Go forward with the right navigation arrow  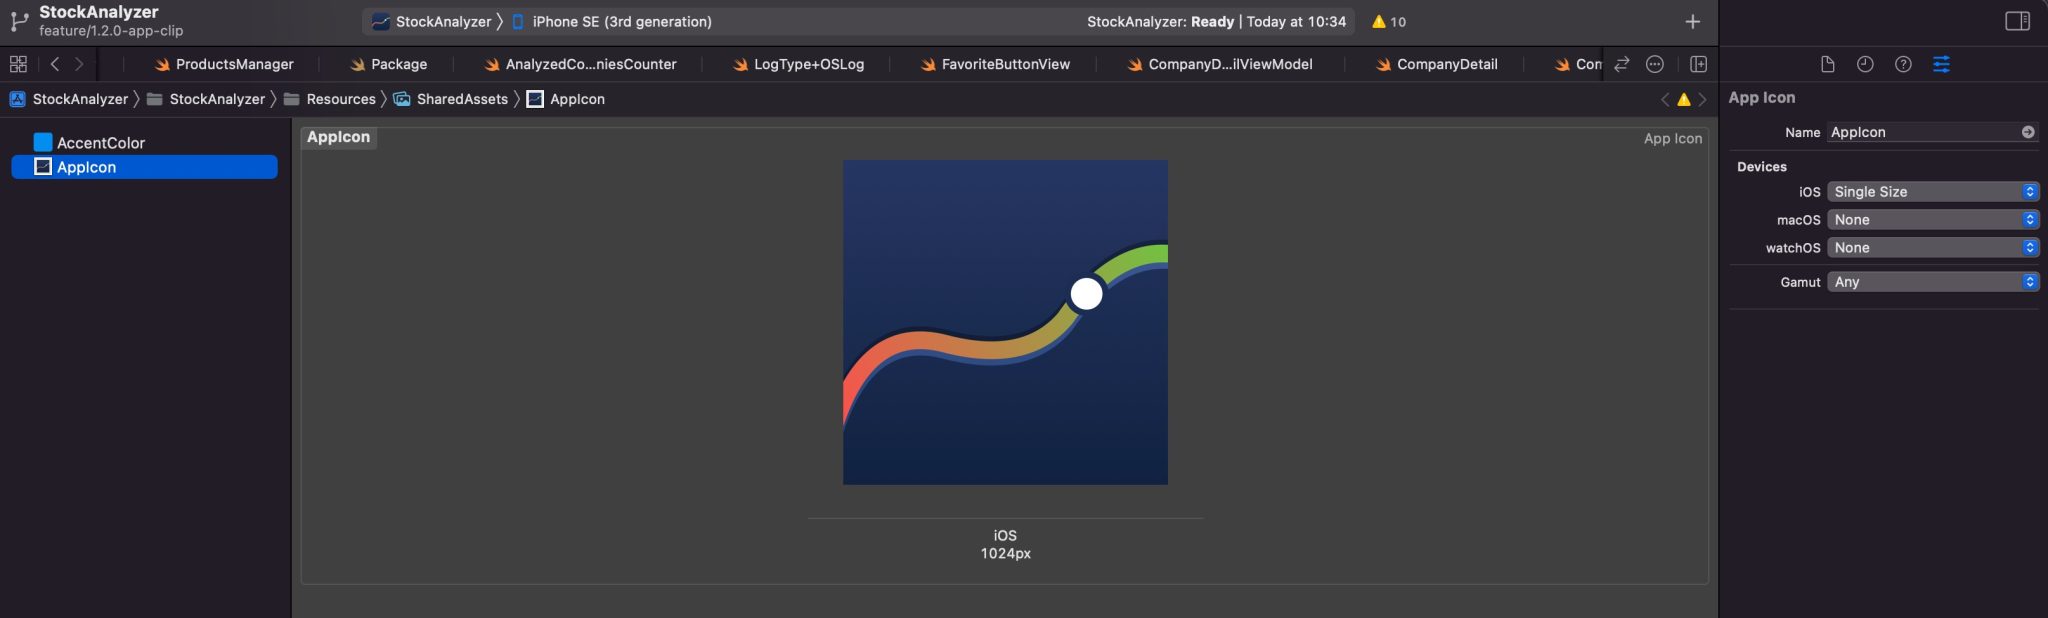[x=79, y=64]
